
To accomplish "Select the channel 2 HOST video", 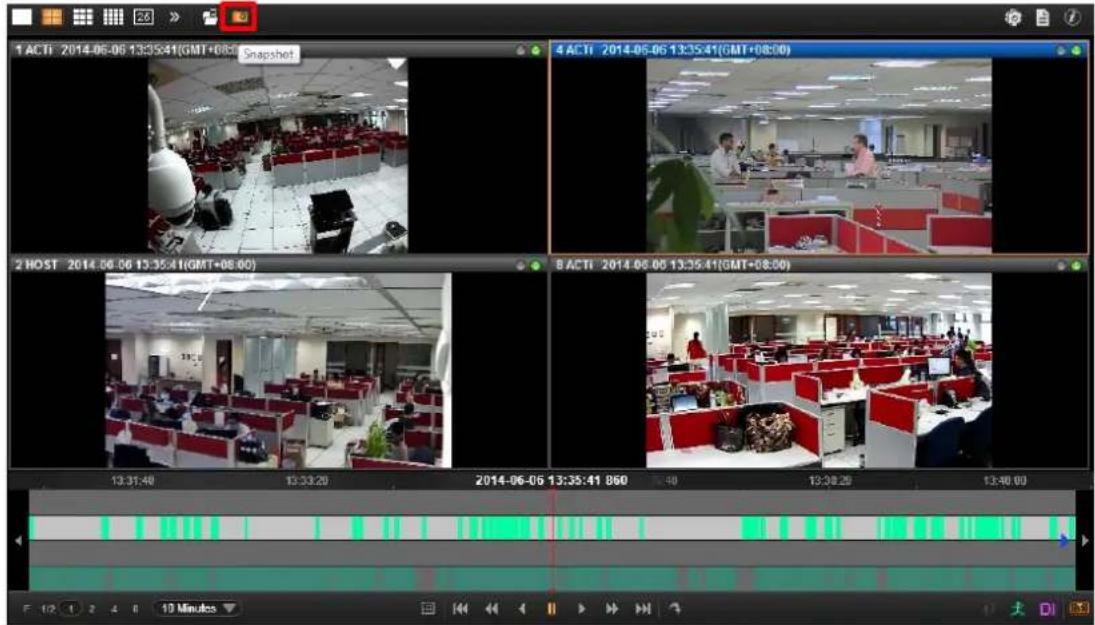I will pyautogui.click(x=278, y=370).
